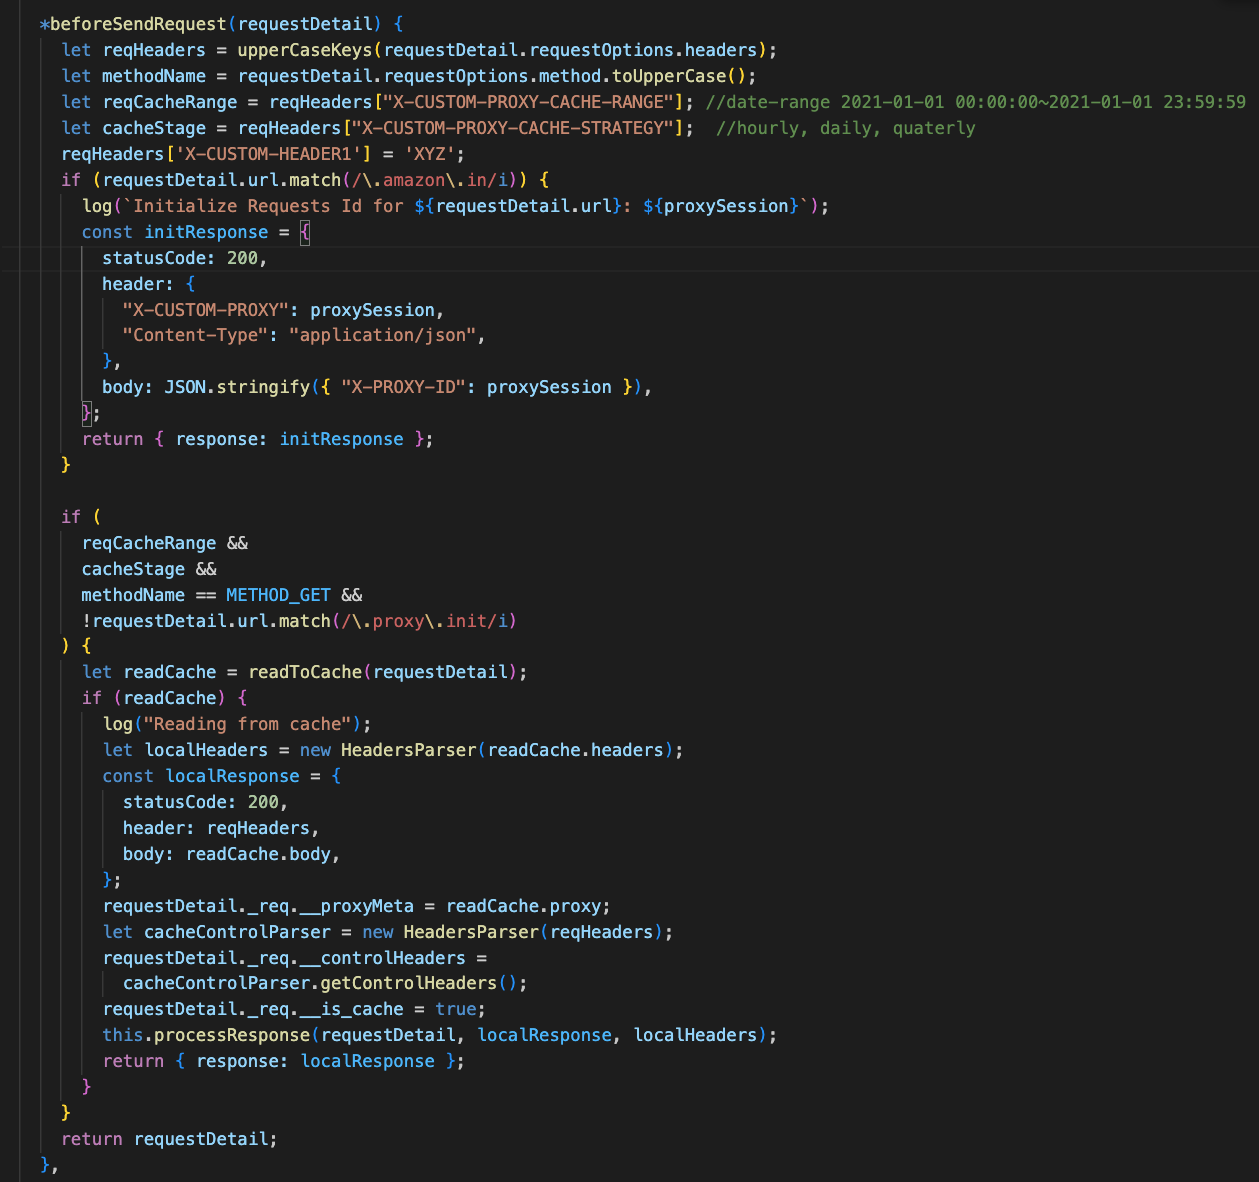Image resolution: width=1259 pixels, height=1182 pixels.
Task: Click the JSON.stringify call
Action: click(x=237, y=387)
